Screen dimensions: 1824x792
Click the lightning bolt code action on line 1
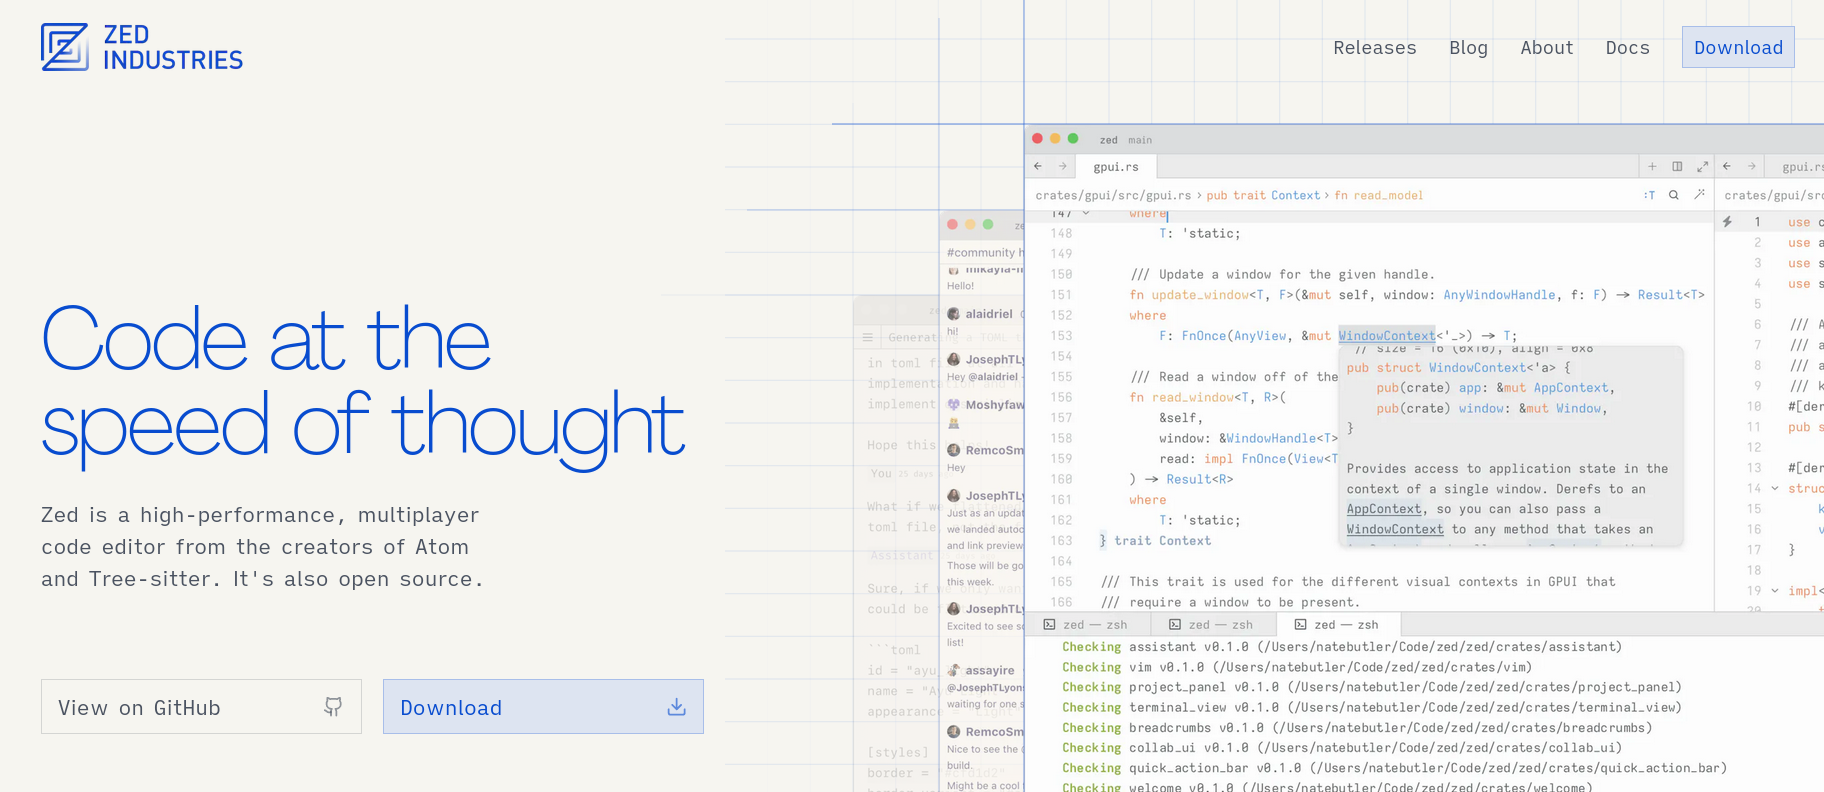[1727, 222]
